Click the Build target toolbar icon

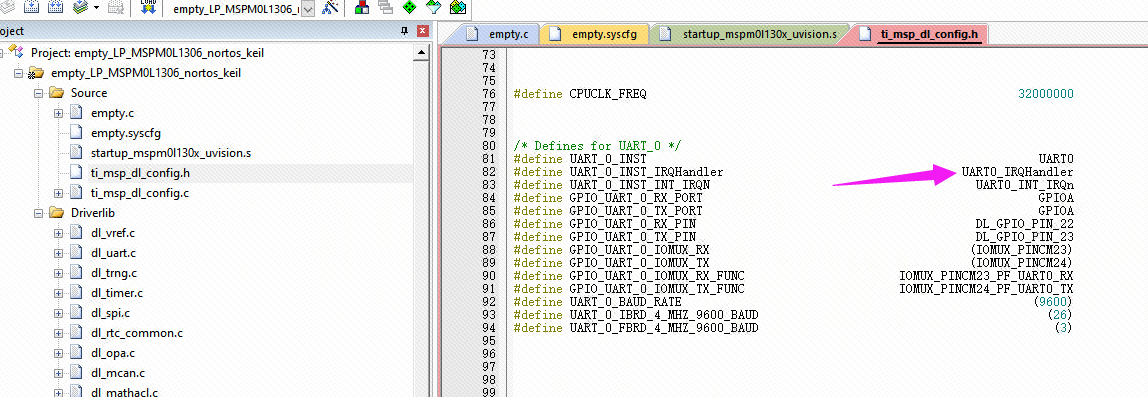31,7
